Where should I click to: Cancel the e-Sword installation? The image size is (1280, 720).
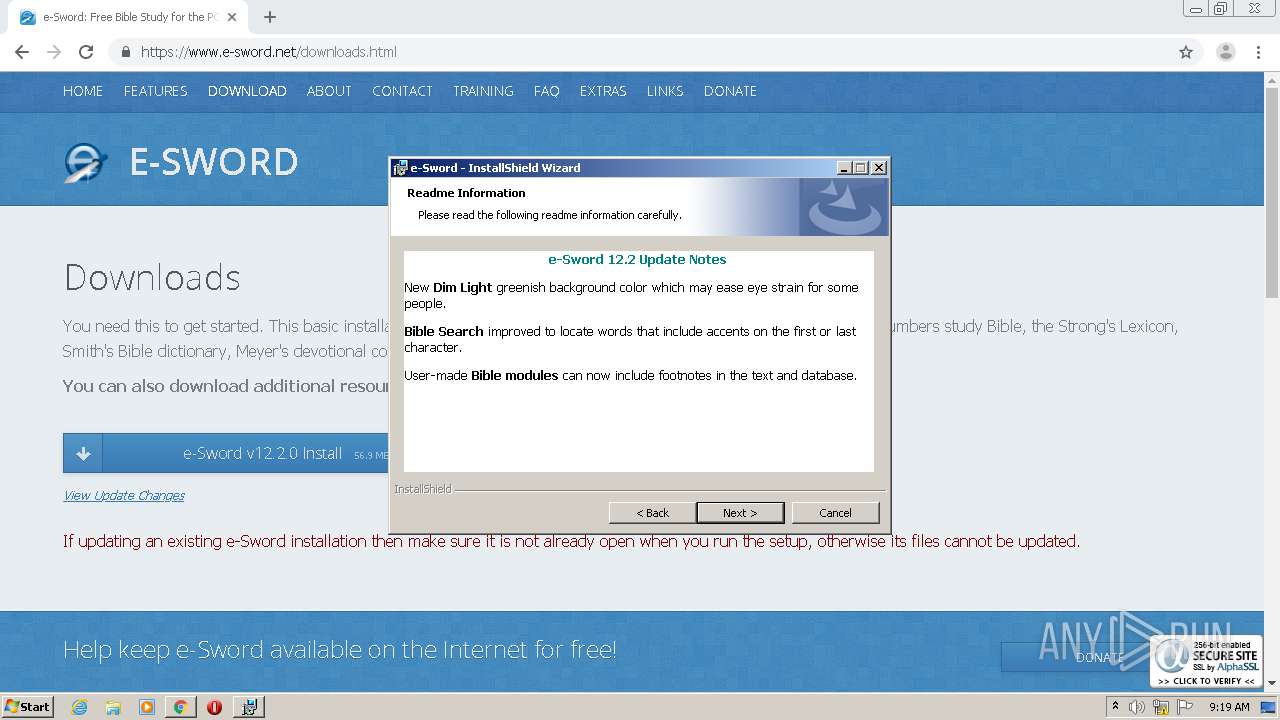[835, 513]
